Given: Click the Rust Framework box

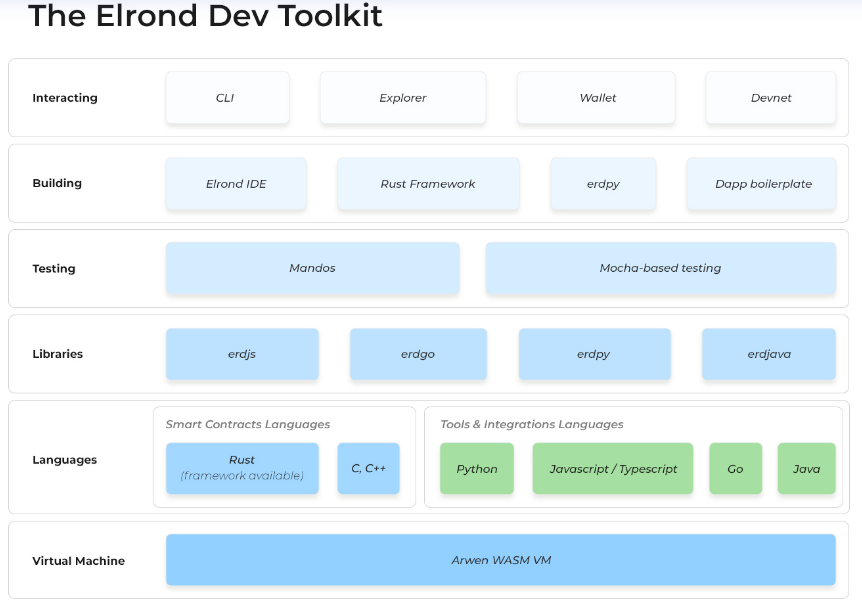Looking at the screenshot, I should point(427,184).
